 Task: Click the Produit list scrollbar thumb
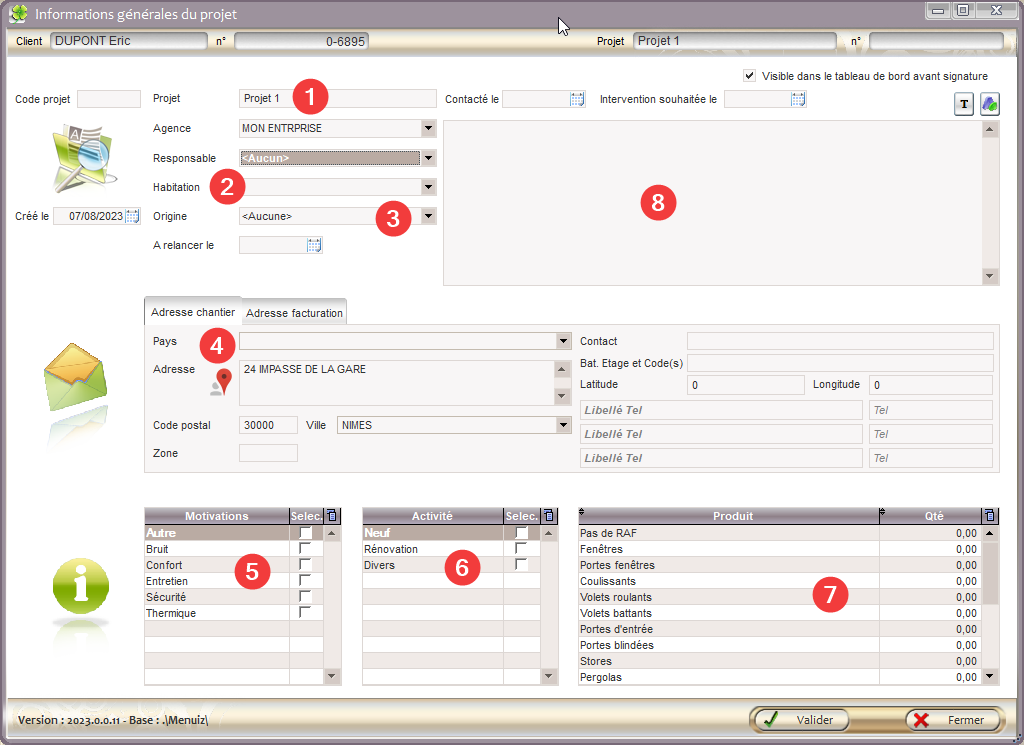tap(990, 573)
